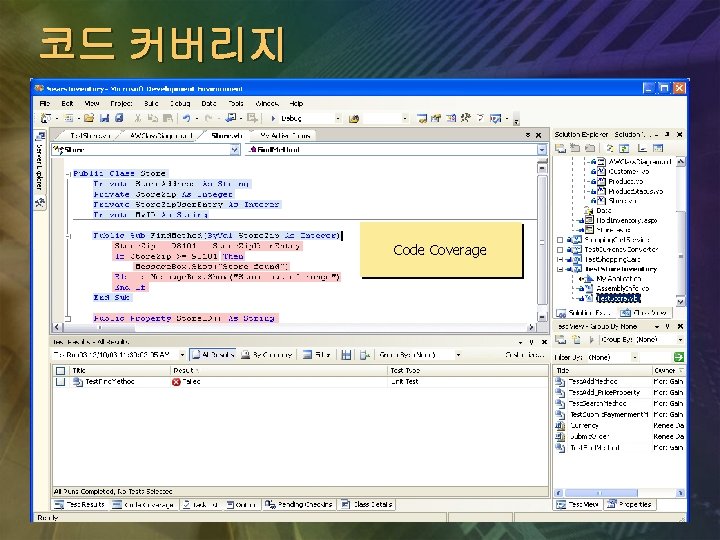Open the Store class selector dropdown
720x540 pixels.
click(235, 150)
